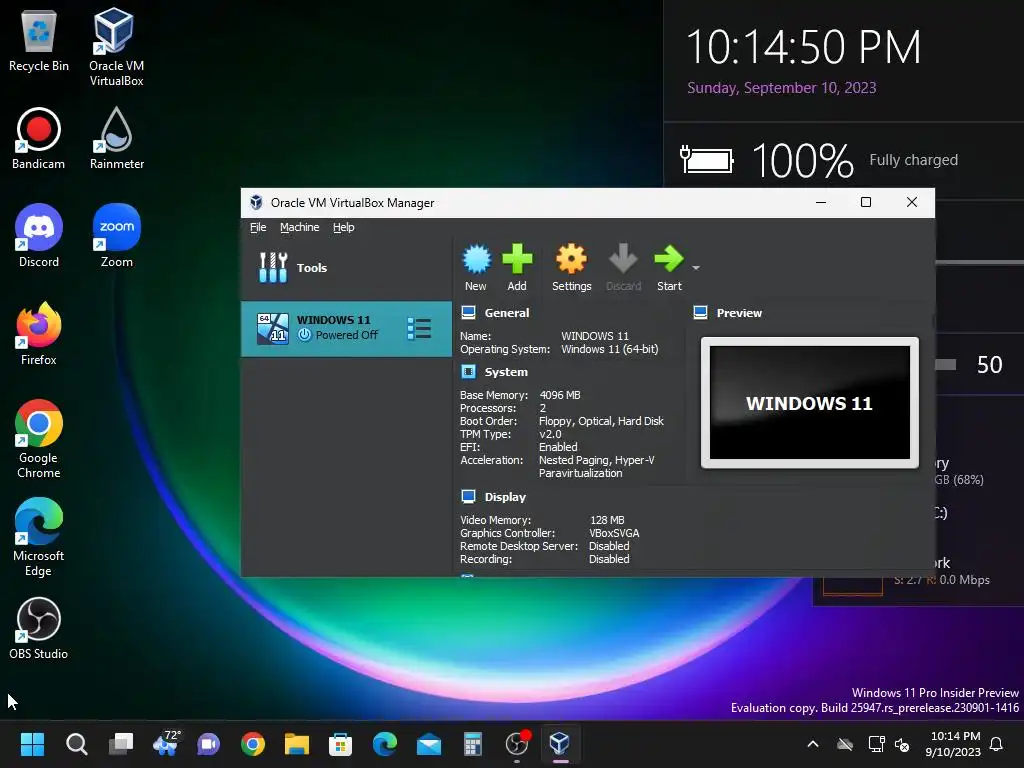Click the Windows 11 (64-bit) operating system text
The height and width of the screenshot is (768, 1024).
point(609,349)
